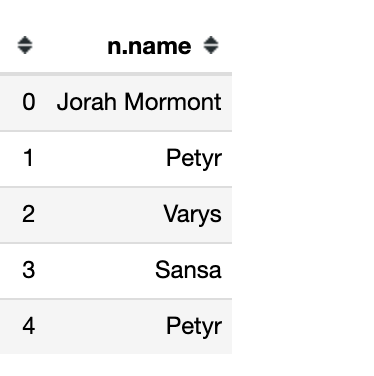Click row index 0

tap(29, 102)
